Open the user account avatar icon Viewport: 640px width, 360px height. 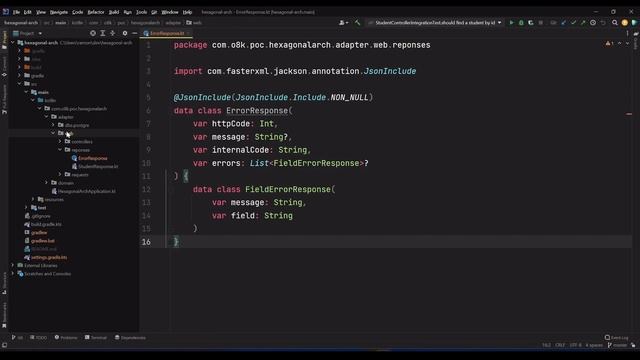click(343, 23)
